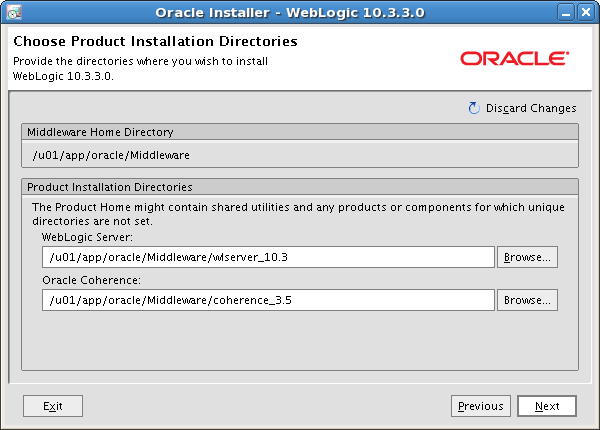Browse for the WebLogic Server directory

point(527,257)
